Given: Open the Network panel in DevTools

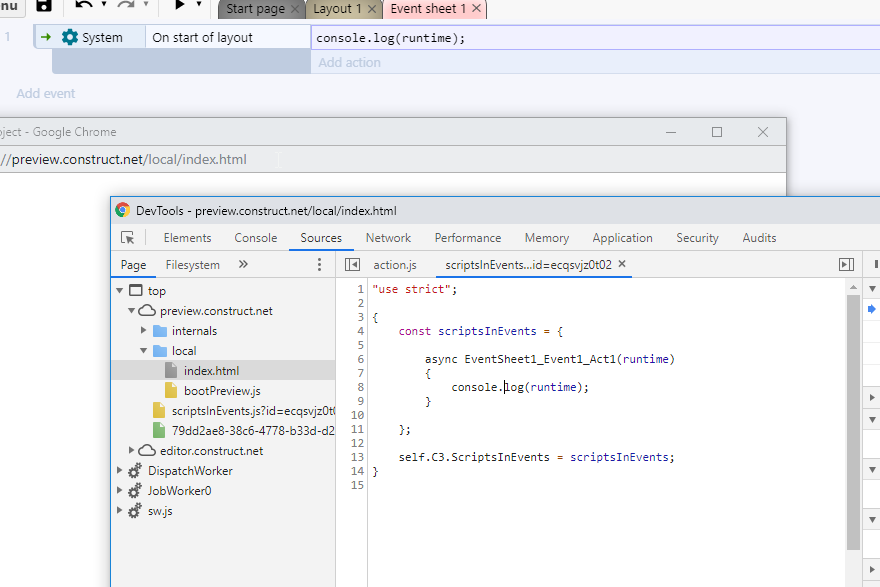Looking at the screenshot, I should click(388, 238).
